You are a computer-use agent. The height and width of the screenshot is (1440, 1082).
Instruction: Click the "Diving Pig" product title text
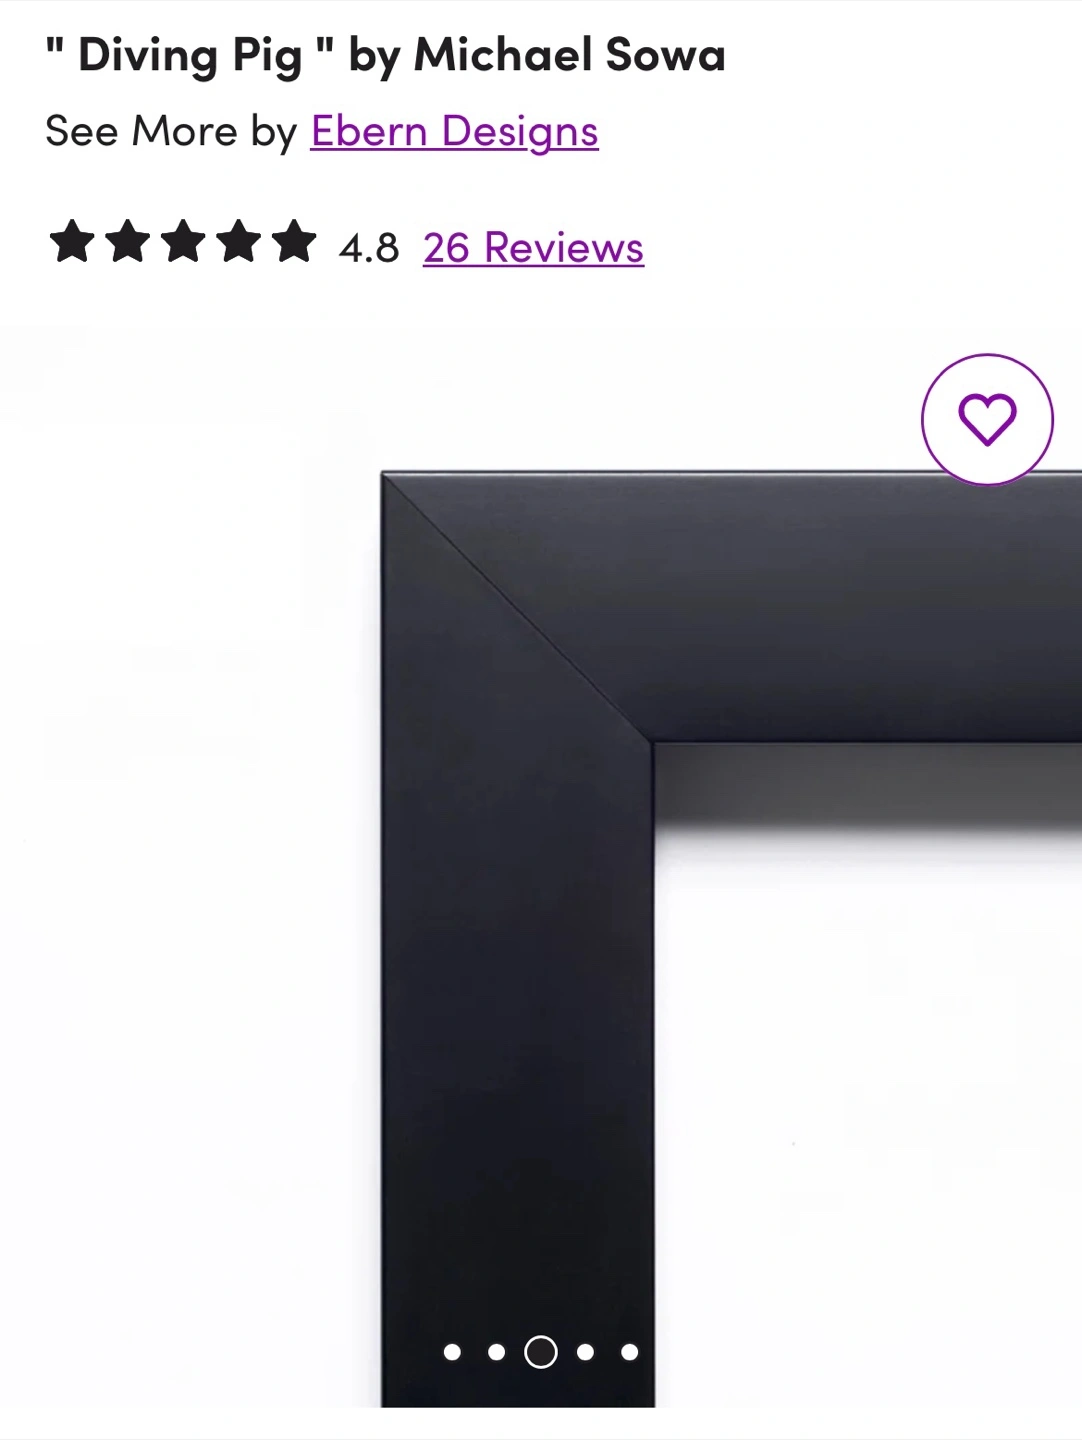click(190, 56)
